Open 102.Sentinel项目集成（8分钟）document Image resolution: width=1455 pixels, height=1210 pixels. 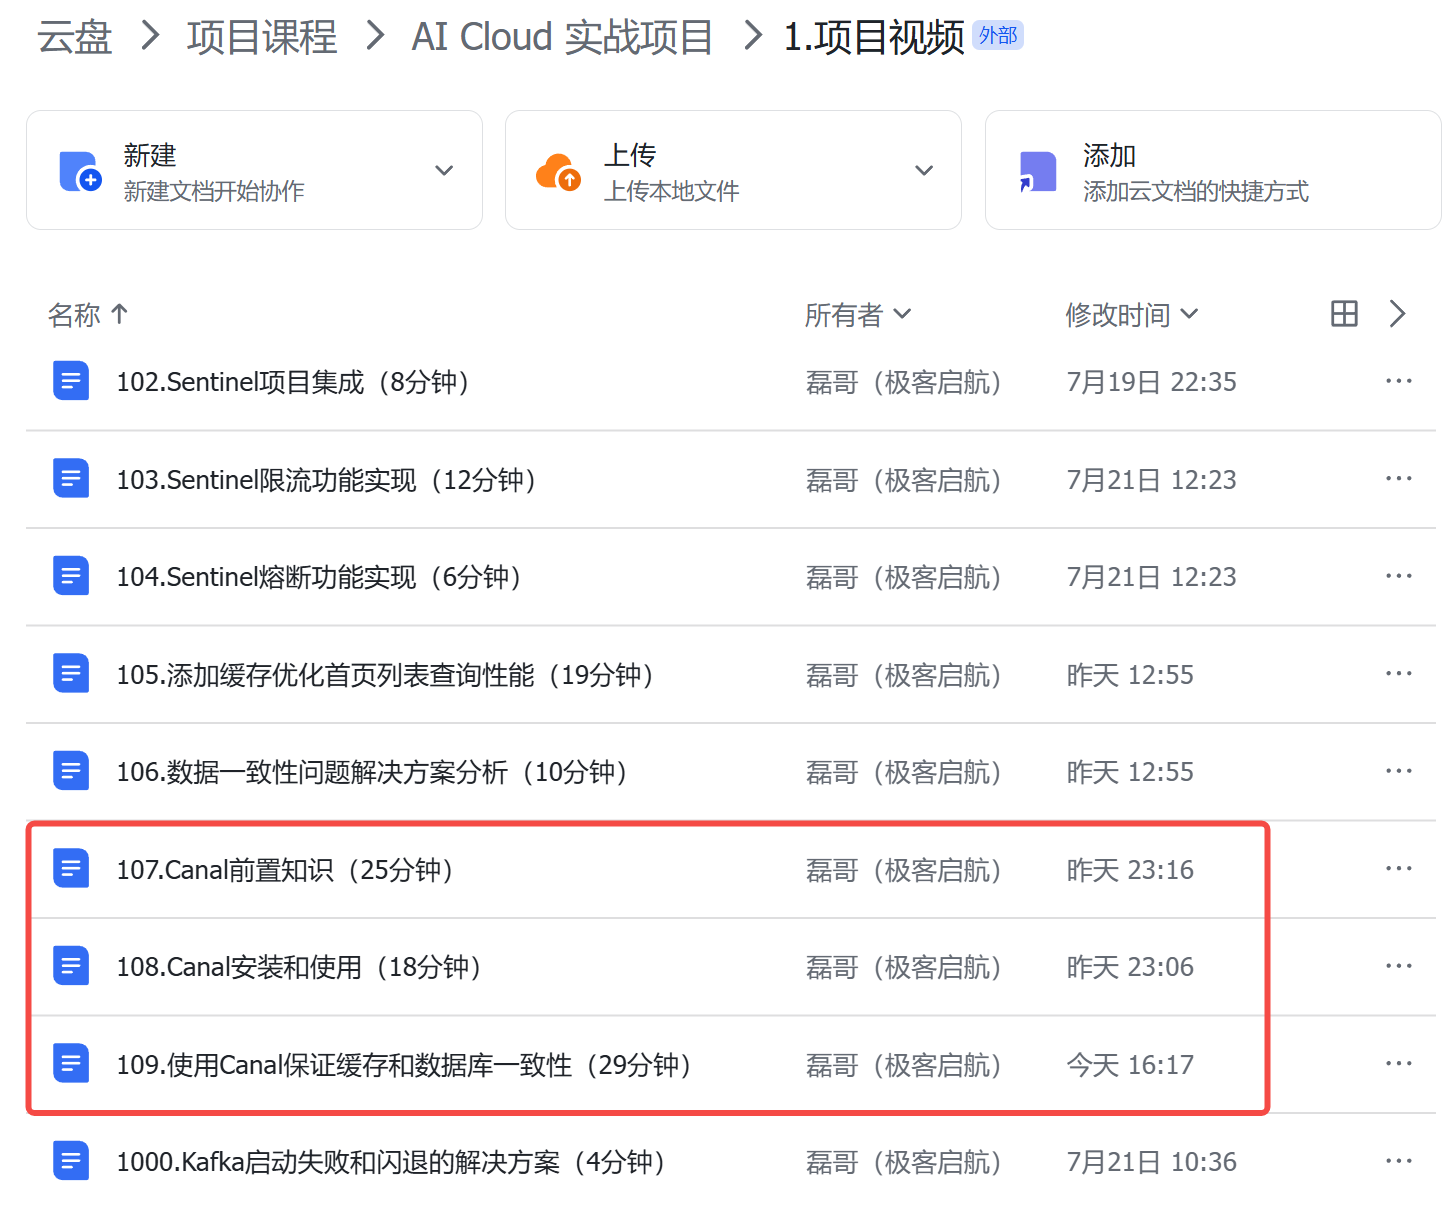[x=293, y=382]
